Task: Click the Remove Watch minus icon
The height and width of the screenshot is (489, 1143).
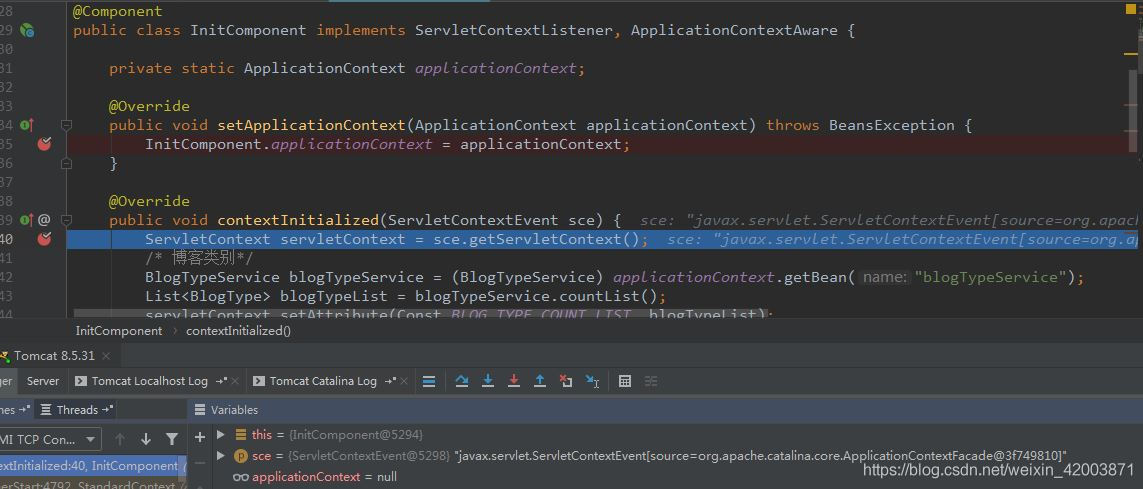Action: 200,463
